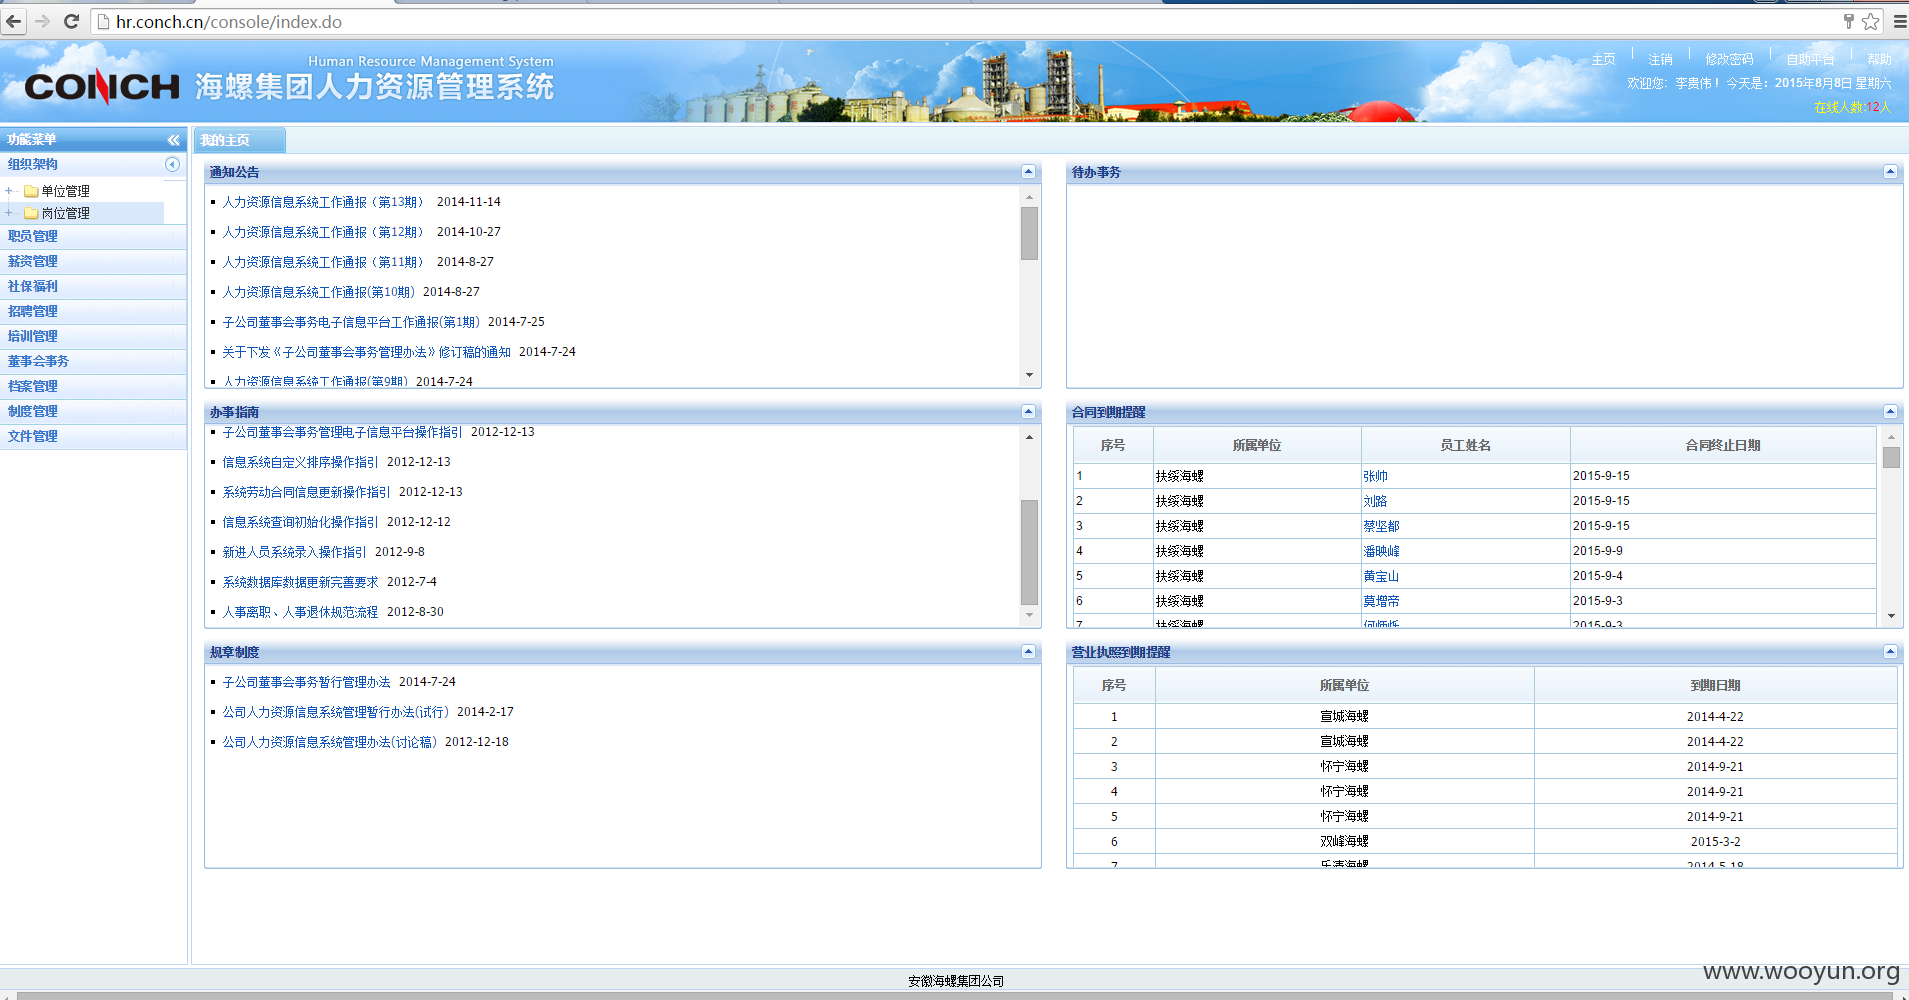Open the 档案管理 menu
The height and width of the screenshot is (1000, 1909).
(x=93, y=386)
